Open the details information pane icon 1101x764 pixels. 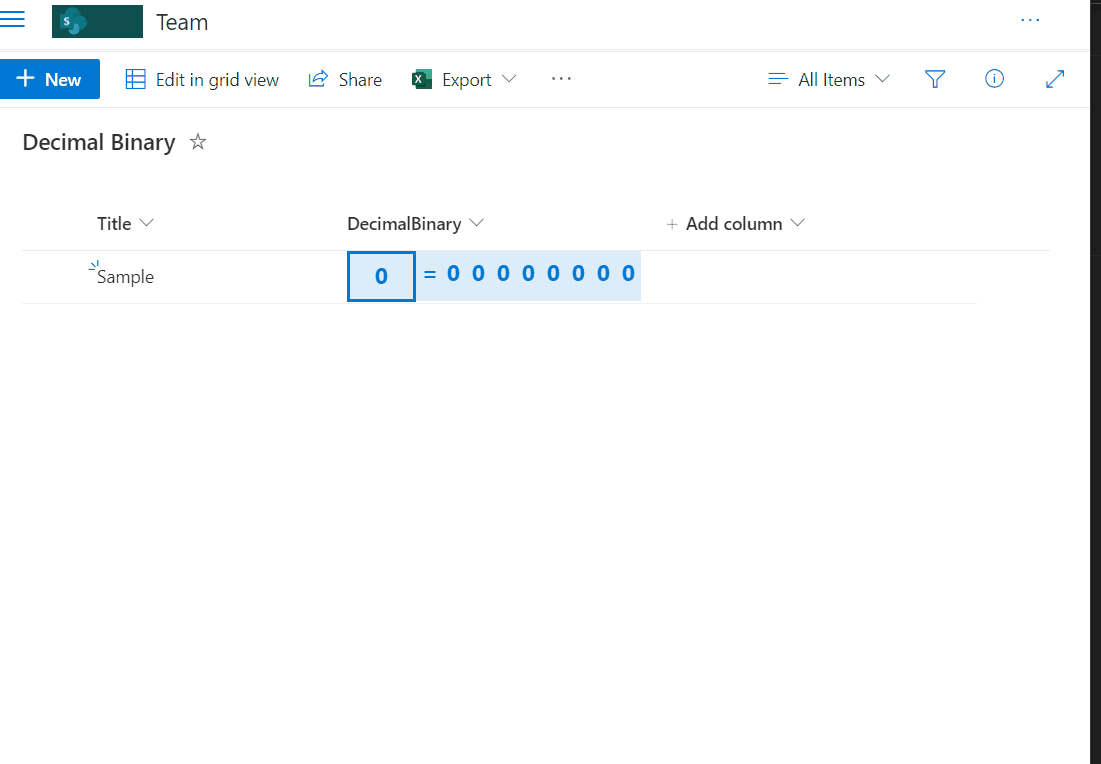pyautogui.click(x=994, y=79)
